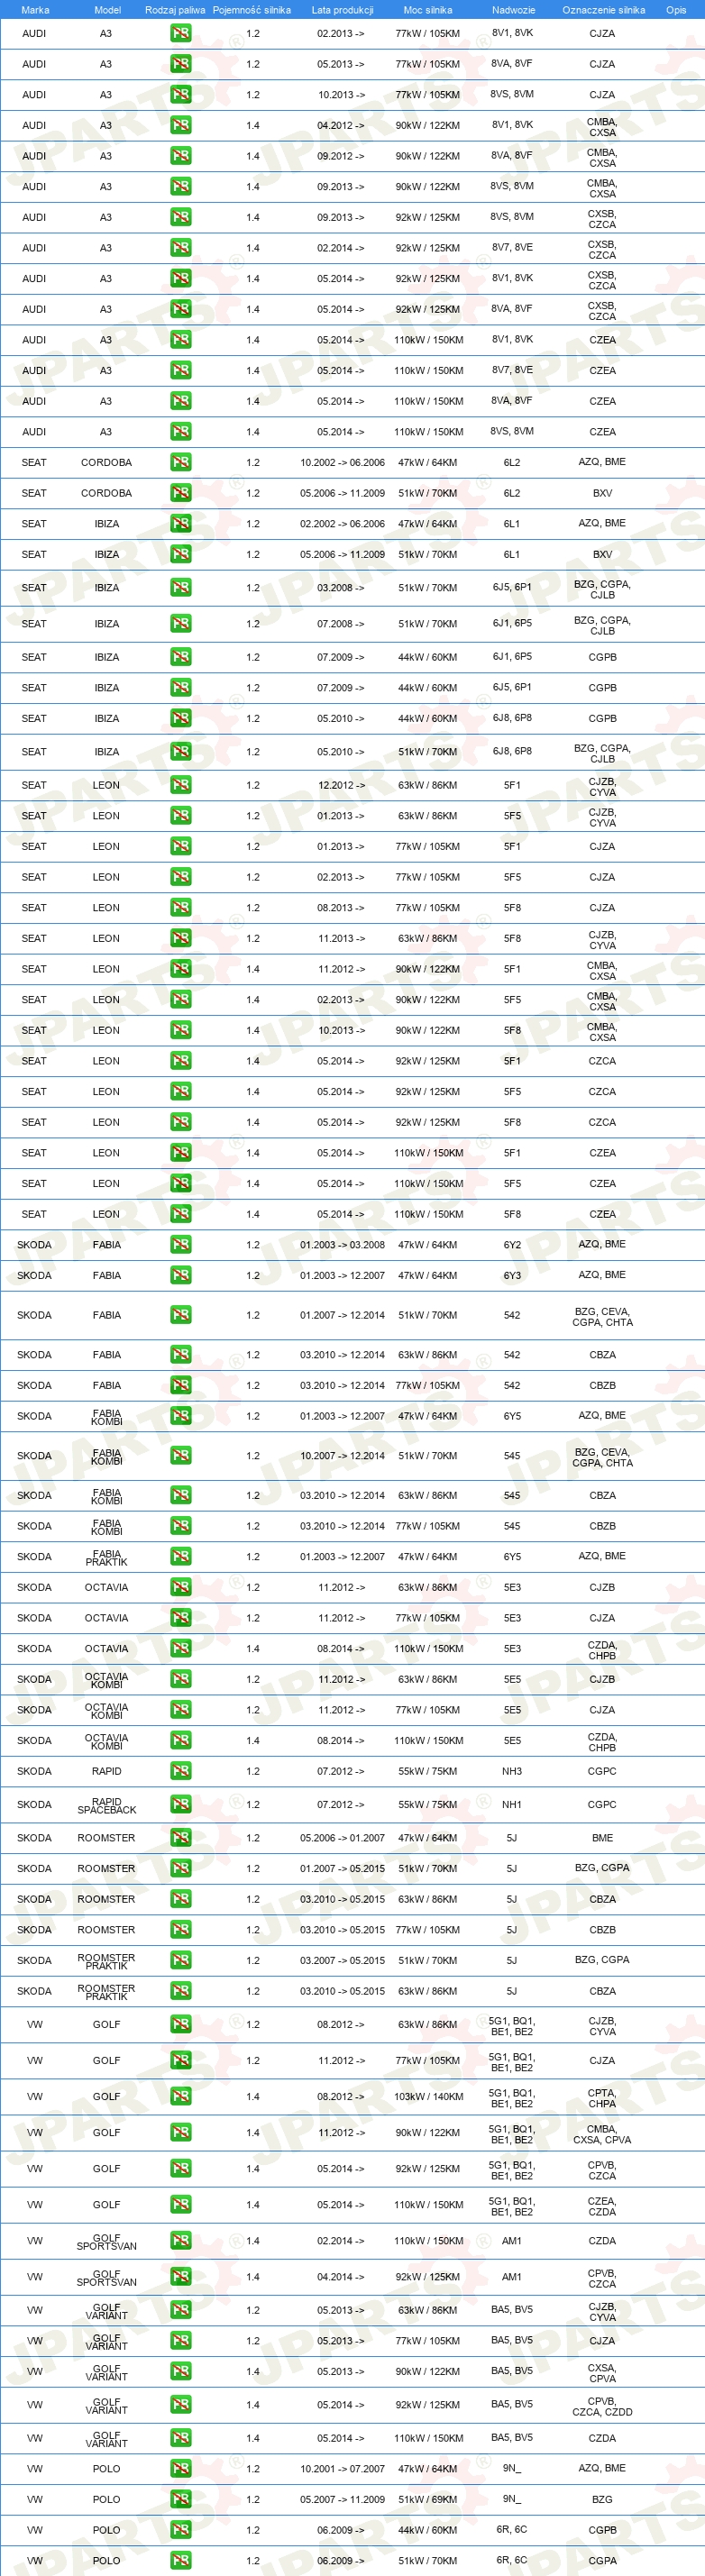
Task: Click fuel icon in Roomster Praktik 03.2007 row
Action: pos(181,1961)
